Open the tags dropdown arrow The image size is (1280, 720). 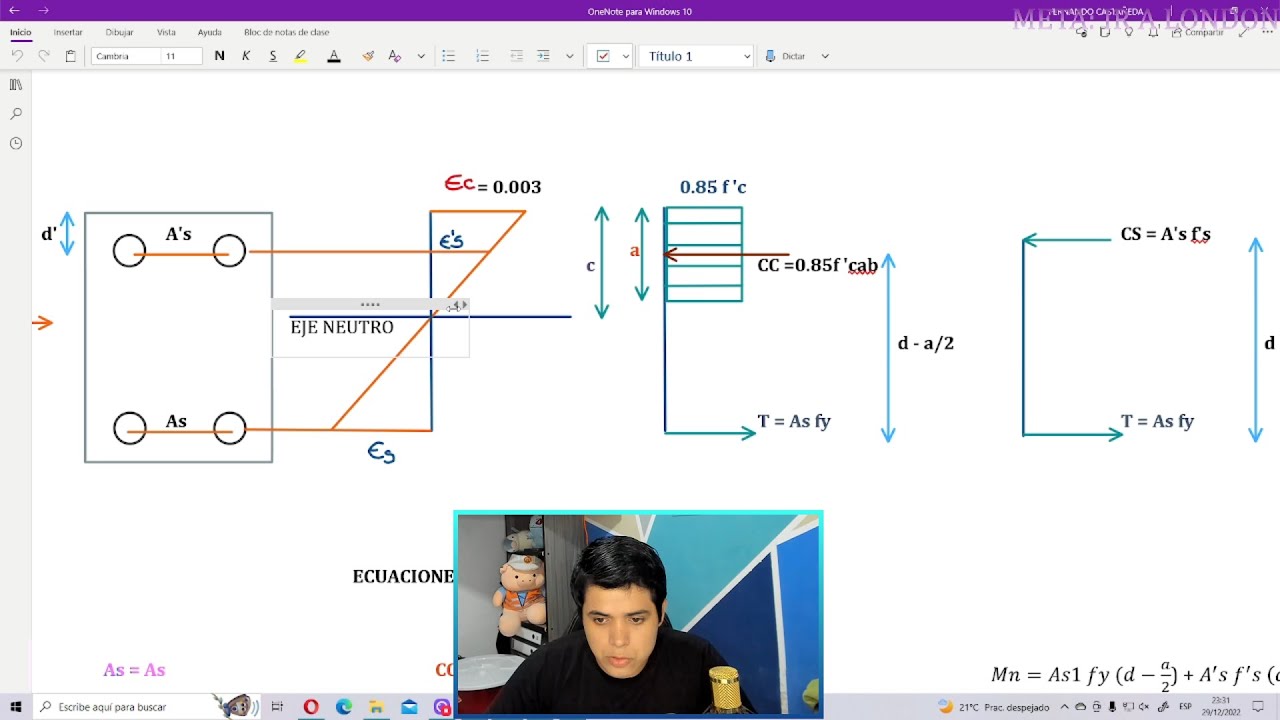[626, 56]
